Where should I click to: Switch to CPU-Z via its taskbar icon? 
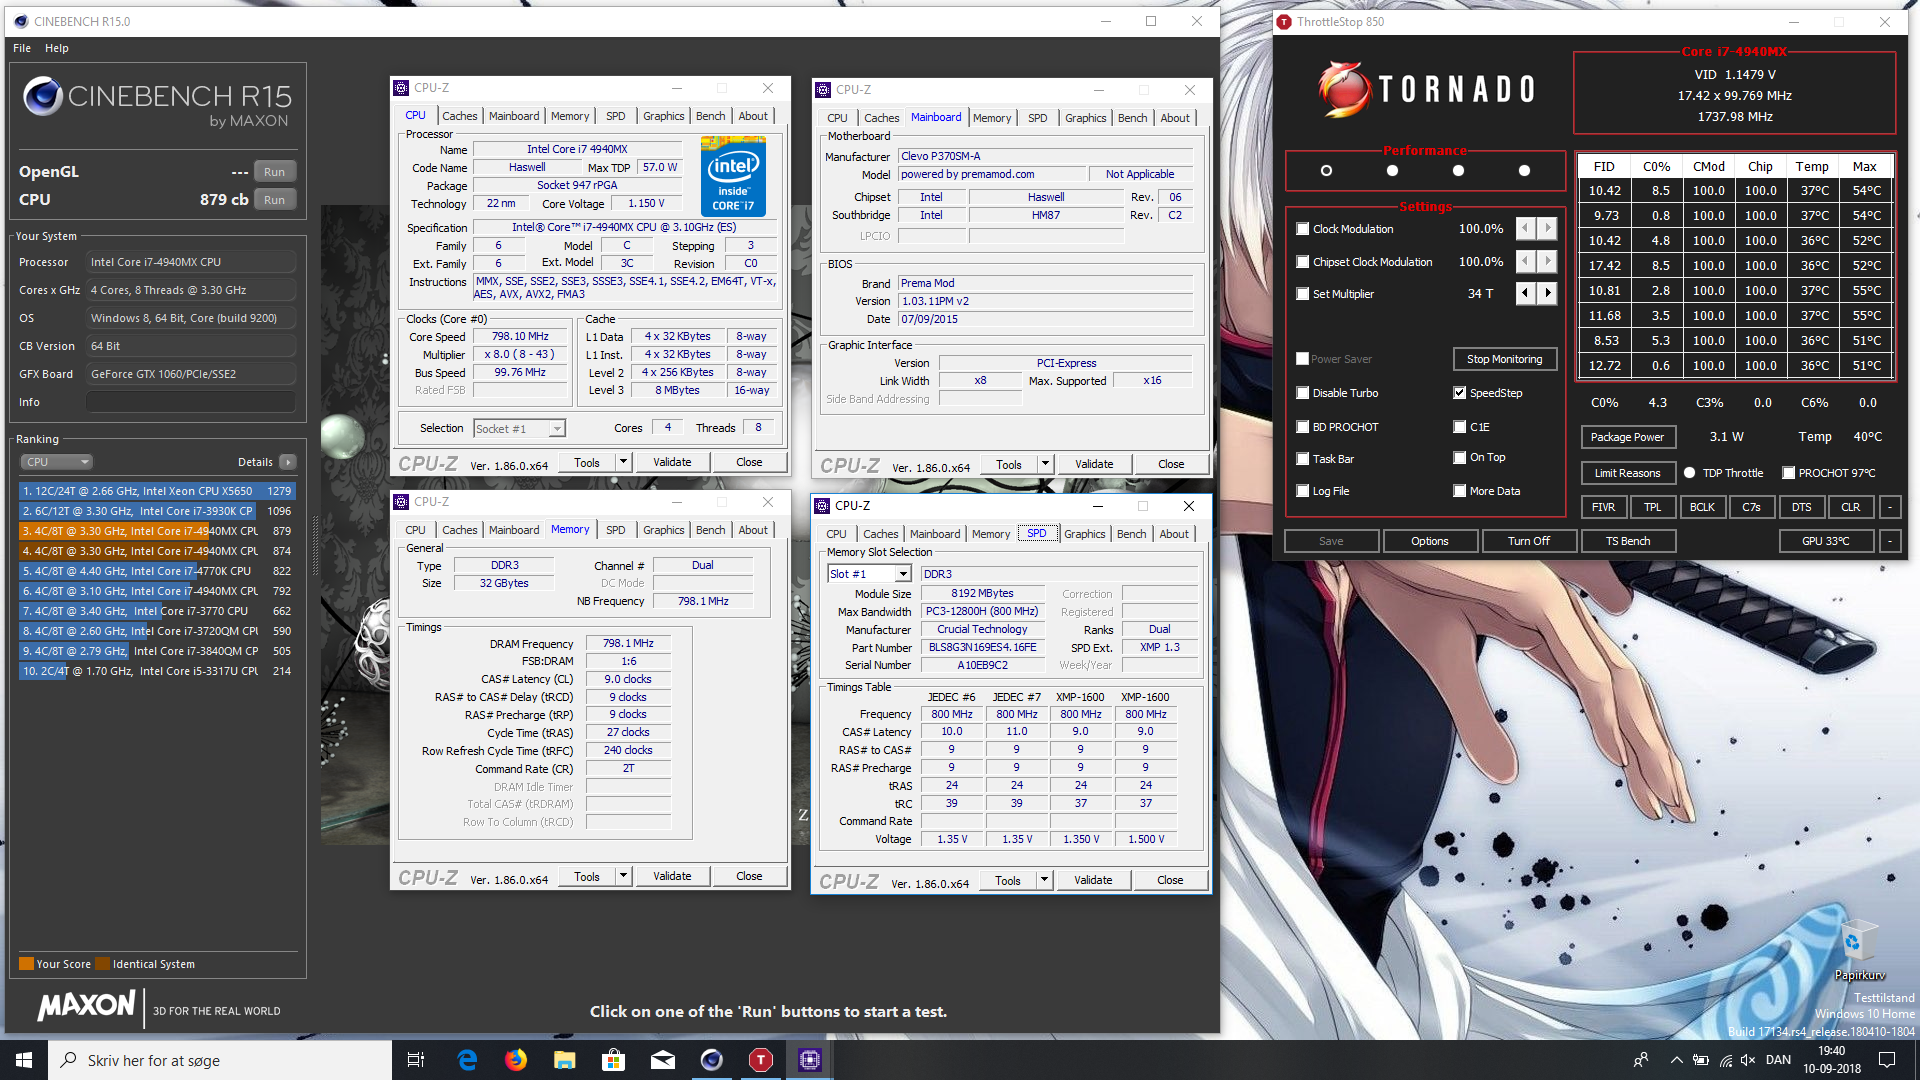[x=810, y=1060]
